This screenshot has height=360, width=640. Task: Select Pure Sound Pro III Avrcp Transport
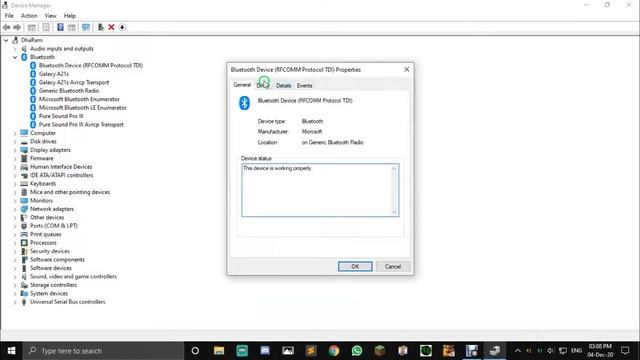tap(81, 124)
